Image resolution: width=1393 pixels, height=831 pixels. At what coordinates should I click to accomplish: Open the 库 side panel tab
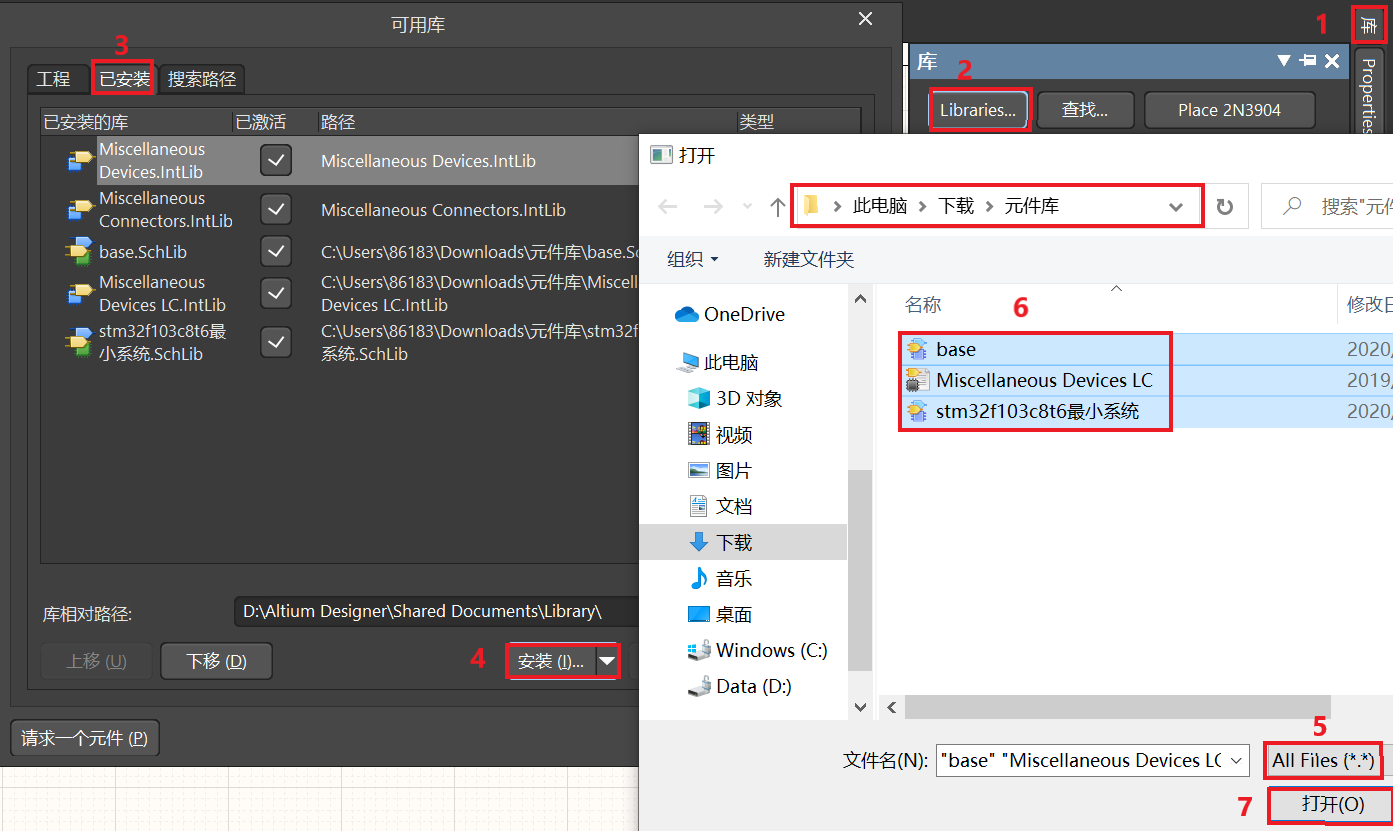[x=1368, y=24]
